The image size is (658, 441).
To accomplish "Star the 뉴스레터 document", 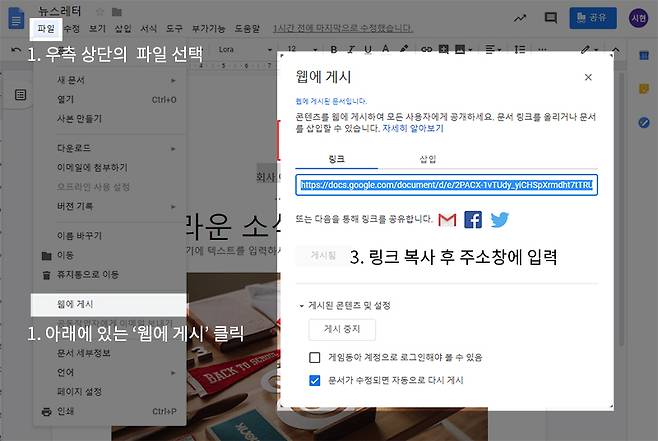I will point(100,12).
